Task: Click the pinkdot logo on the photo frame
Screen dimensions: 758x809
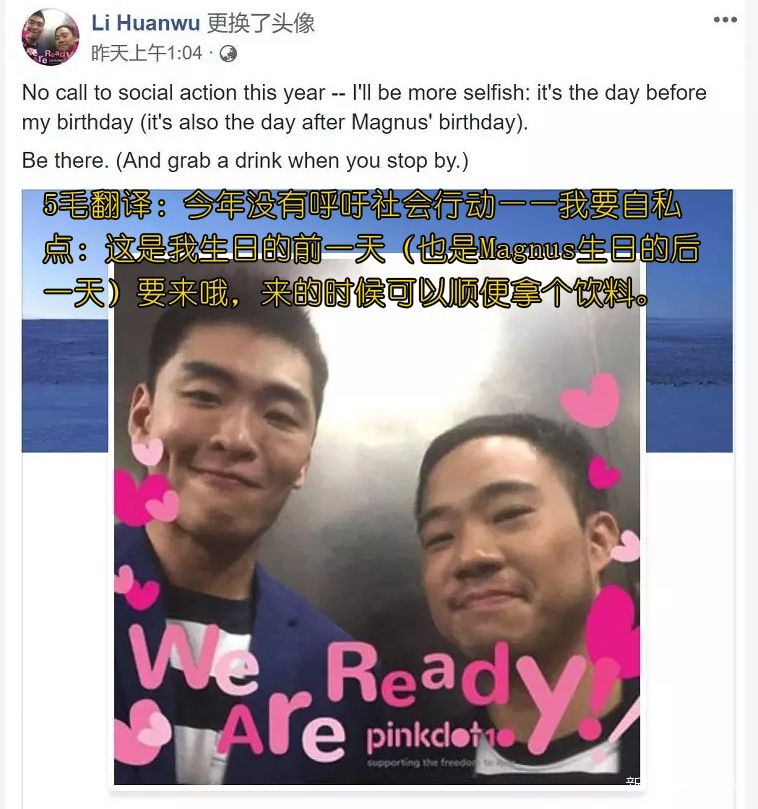Action: (441, 735)
